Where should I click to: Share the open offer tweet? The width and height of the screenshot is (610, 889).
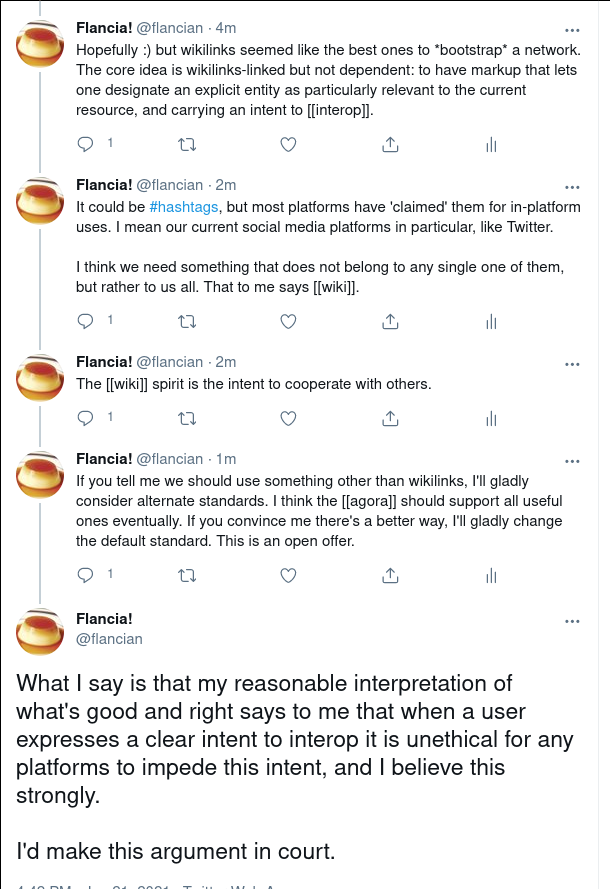[390, 576]
